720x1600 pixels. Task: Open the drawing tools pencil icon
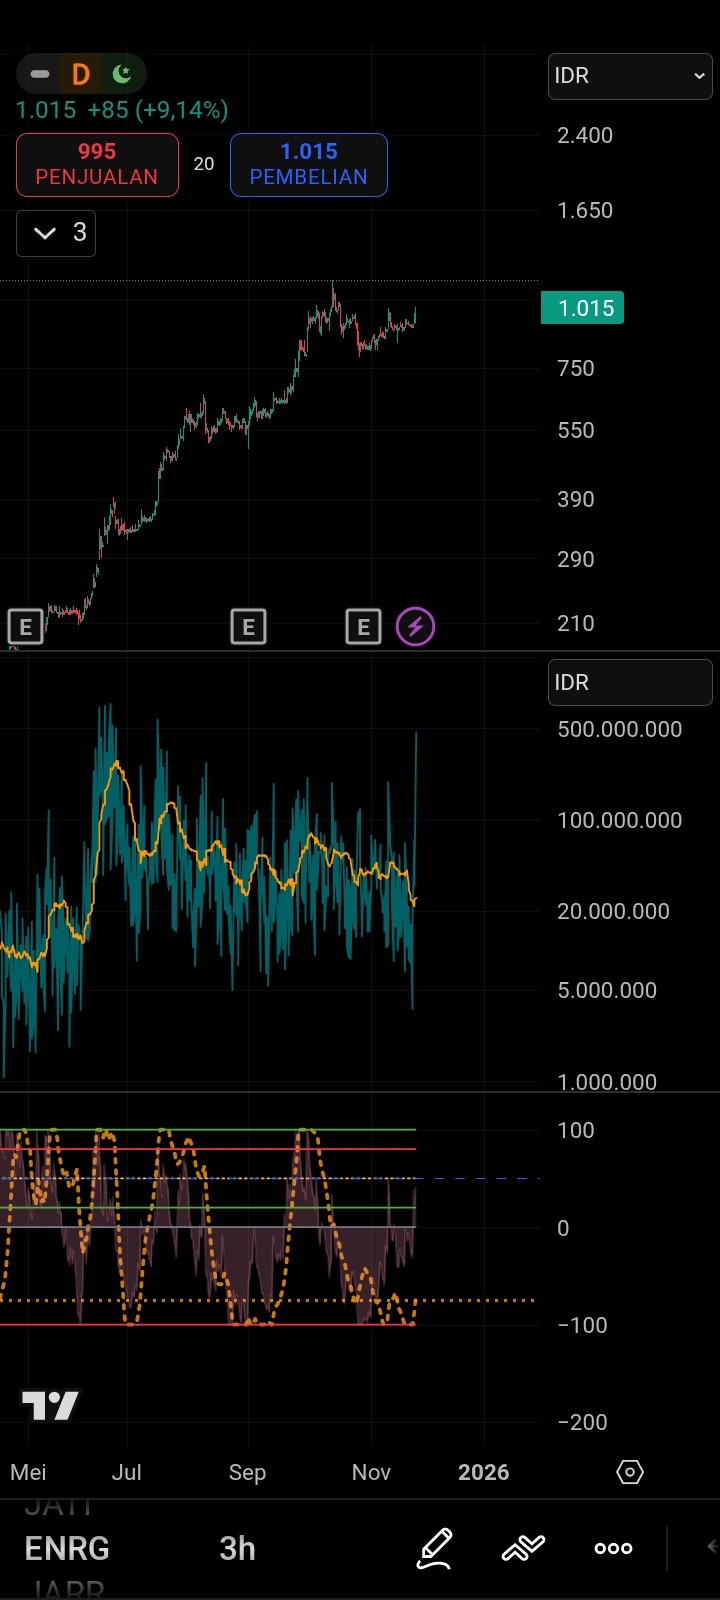click(x=435, y=1548)
